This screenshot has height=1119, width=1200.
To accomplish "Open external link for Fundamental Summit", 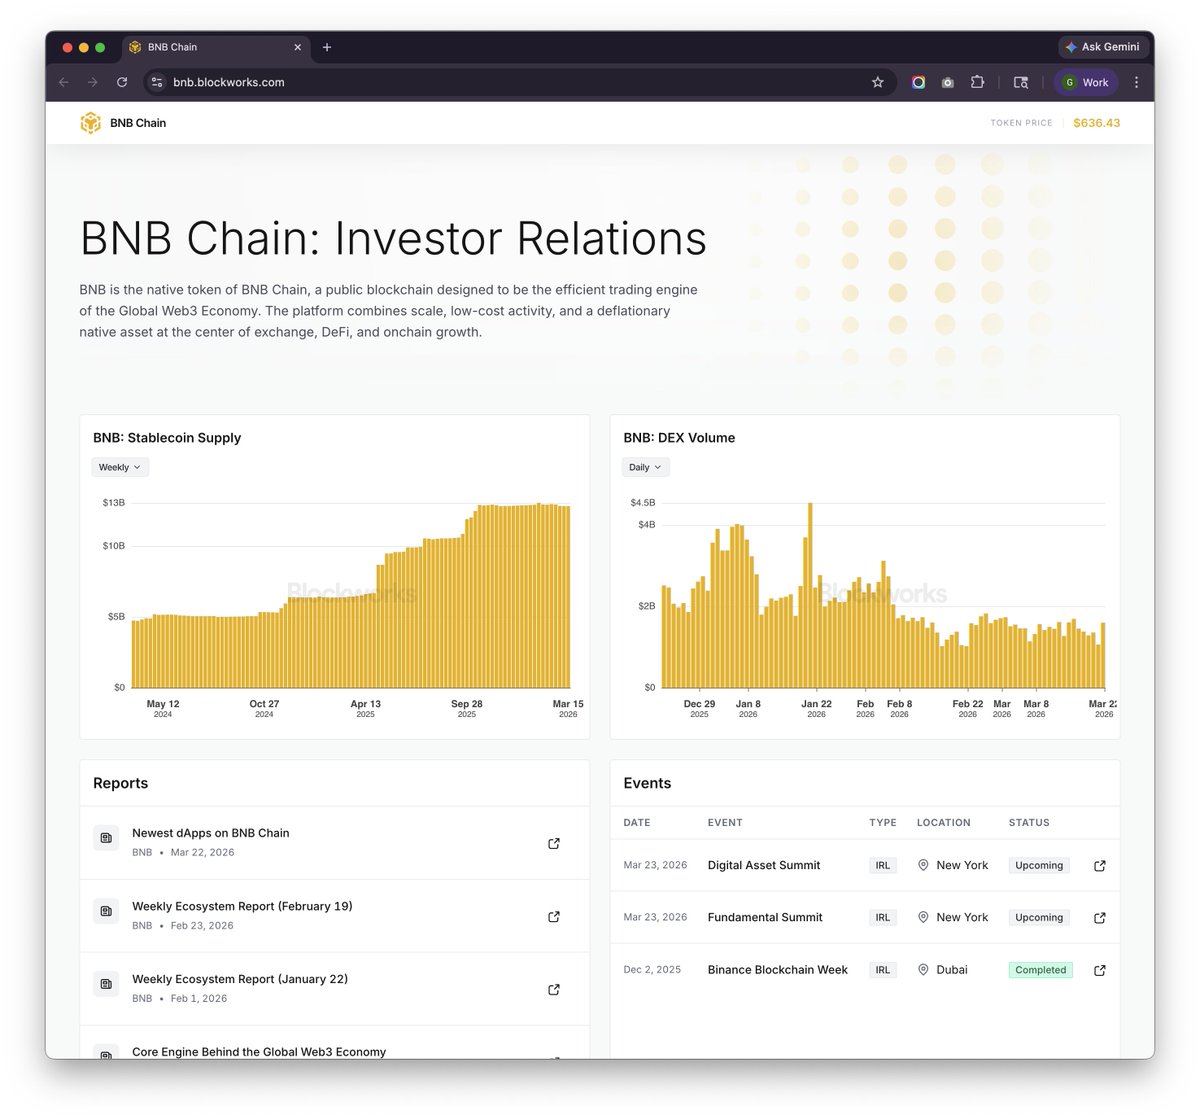I will click(1100, 918).
